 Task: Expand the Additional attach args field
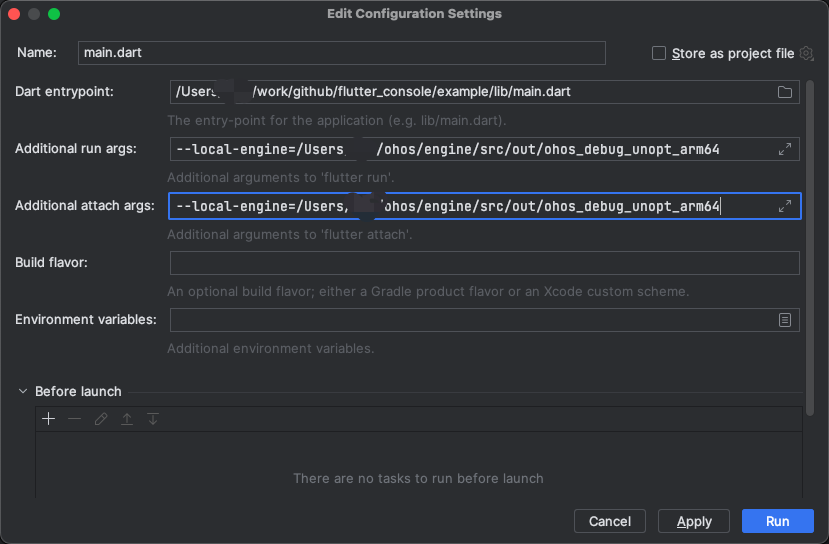(x=785, y=206)
